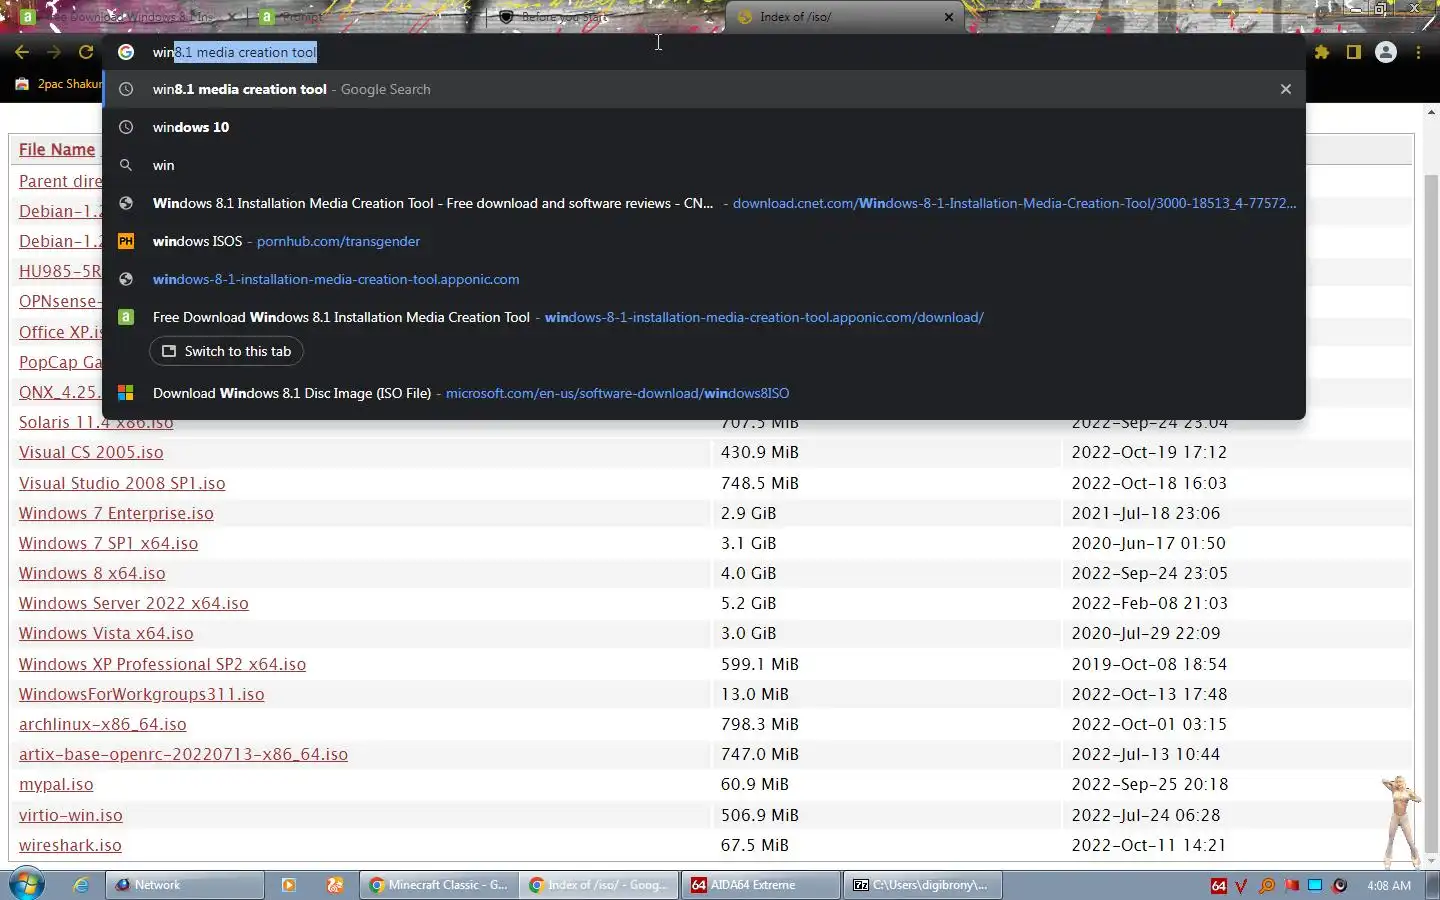
Task: Open windows-8-1-installation-media-creation-tool.apponic.com suggestion
Action: click(x=704, y=279)
